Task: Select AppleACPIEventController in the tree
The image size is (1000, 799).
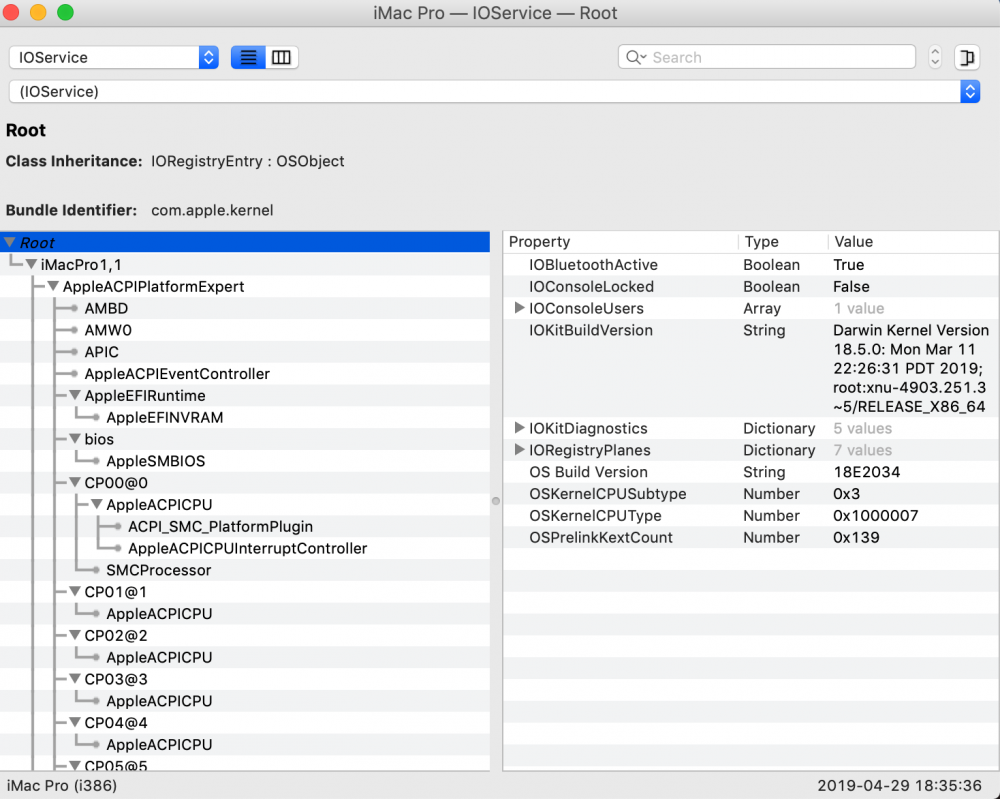Action: point(177,374)
